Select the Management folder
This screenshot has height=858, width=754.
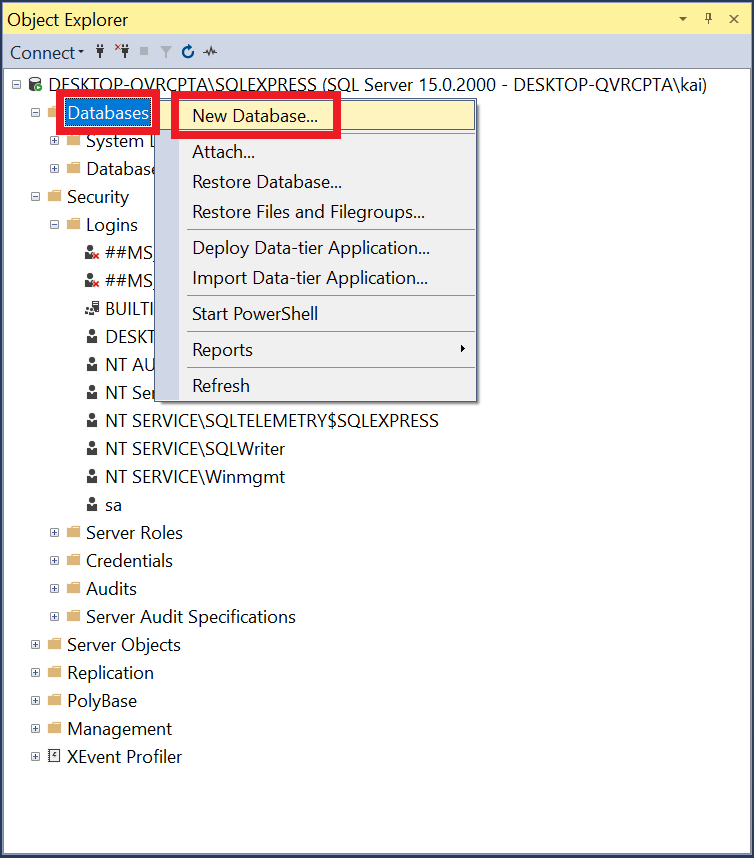click(119, 729)
